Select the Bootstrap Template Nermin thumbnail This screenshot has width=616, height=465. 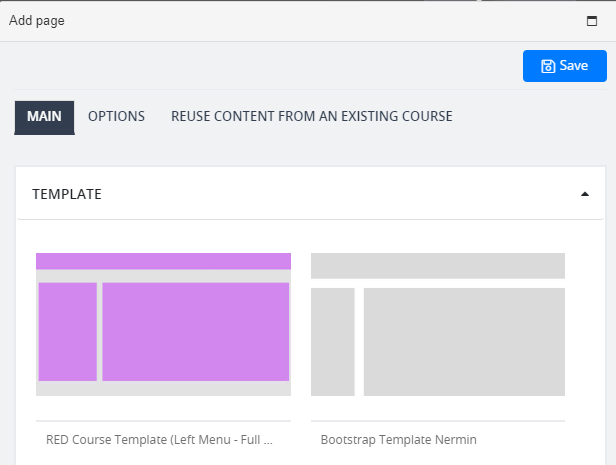click(x=438, y=324)
